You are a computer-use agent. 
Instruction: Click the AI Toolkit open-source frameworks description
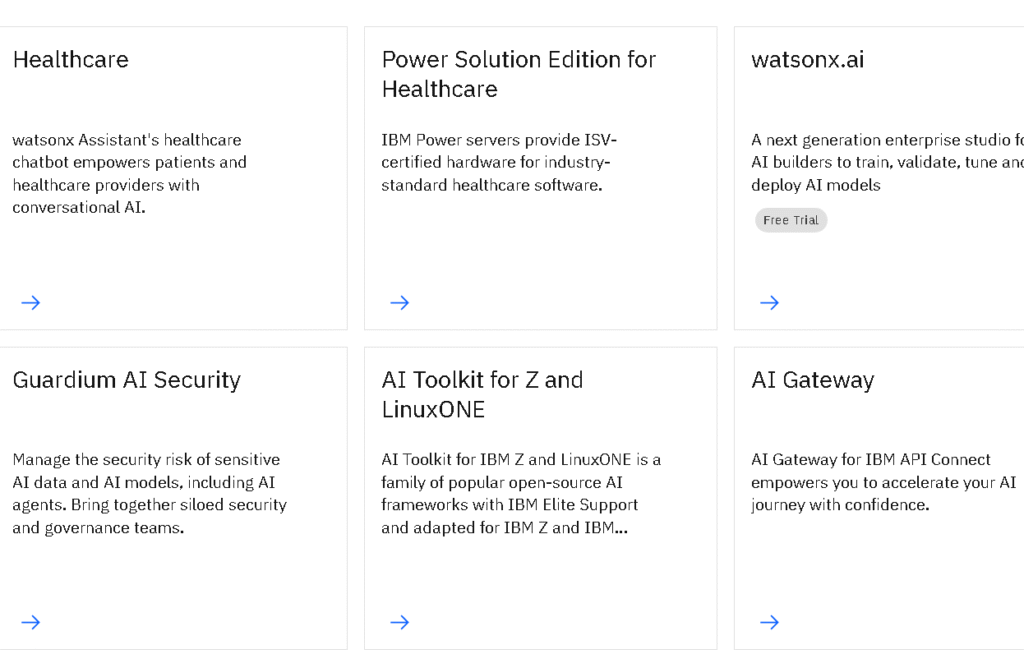(x=520, y=493)
